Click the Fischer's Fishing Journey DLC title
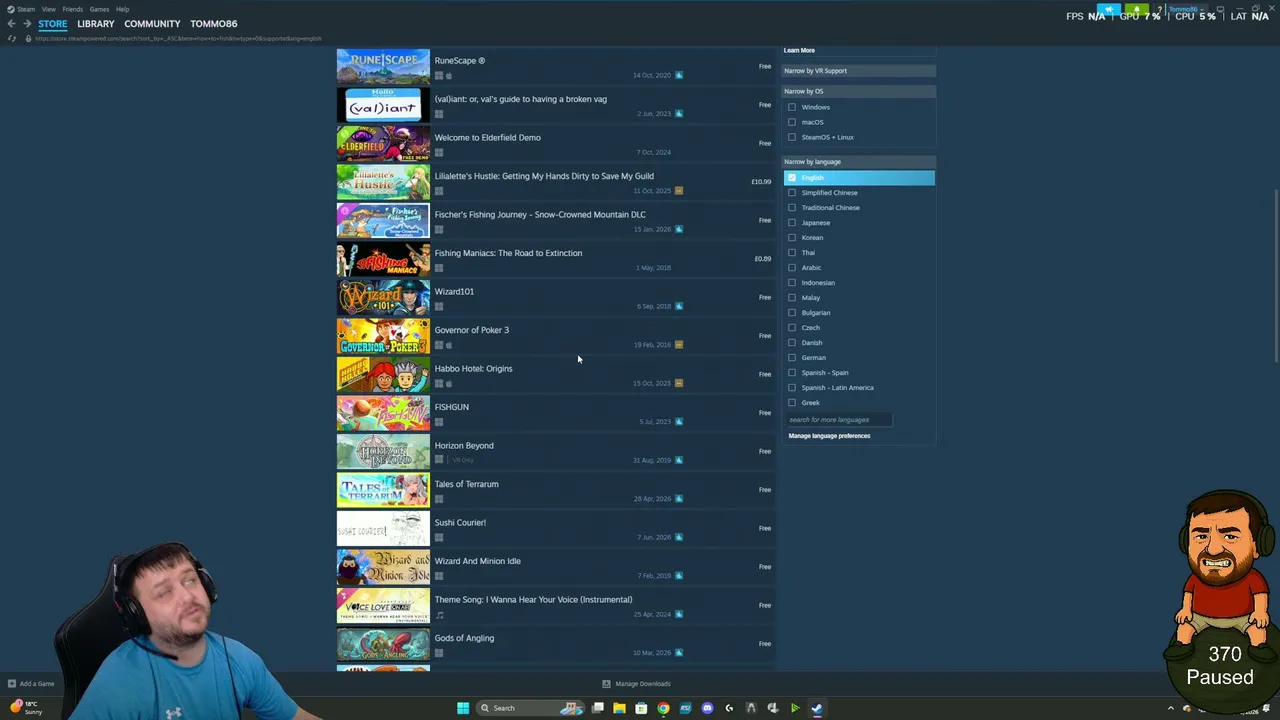The height and width of the screenshot is (720, 1280). [540, 215]
